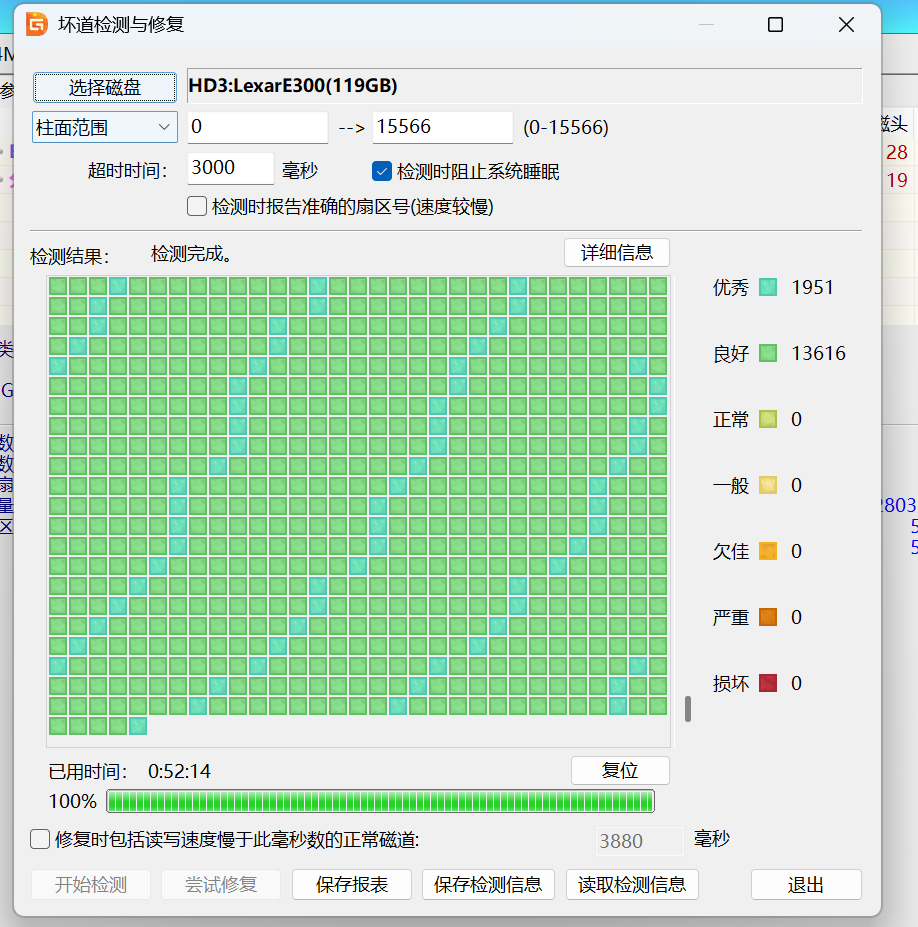Click 保存报表 to save the report
This screenshot has width=918, height=927.
coord(351,885)
